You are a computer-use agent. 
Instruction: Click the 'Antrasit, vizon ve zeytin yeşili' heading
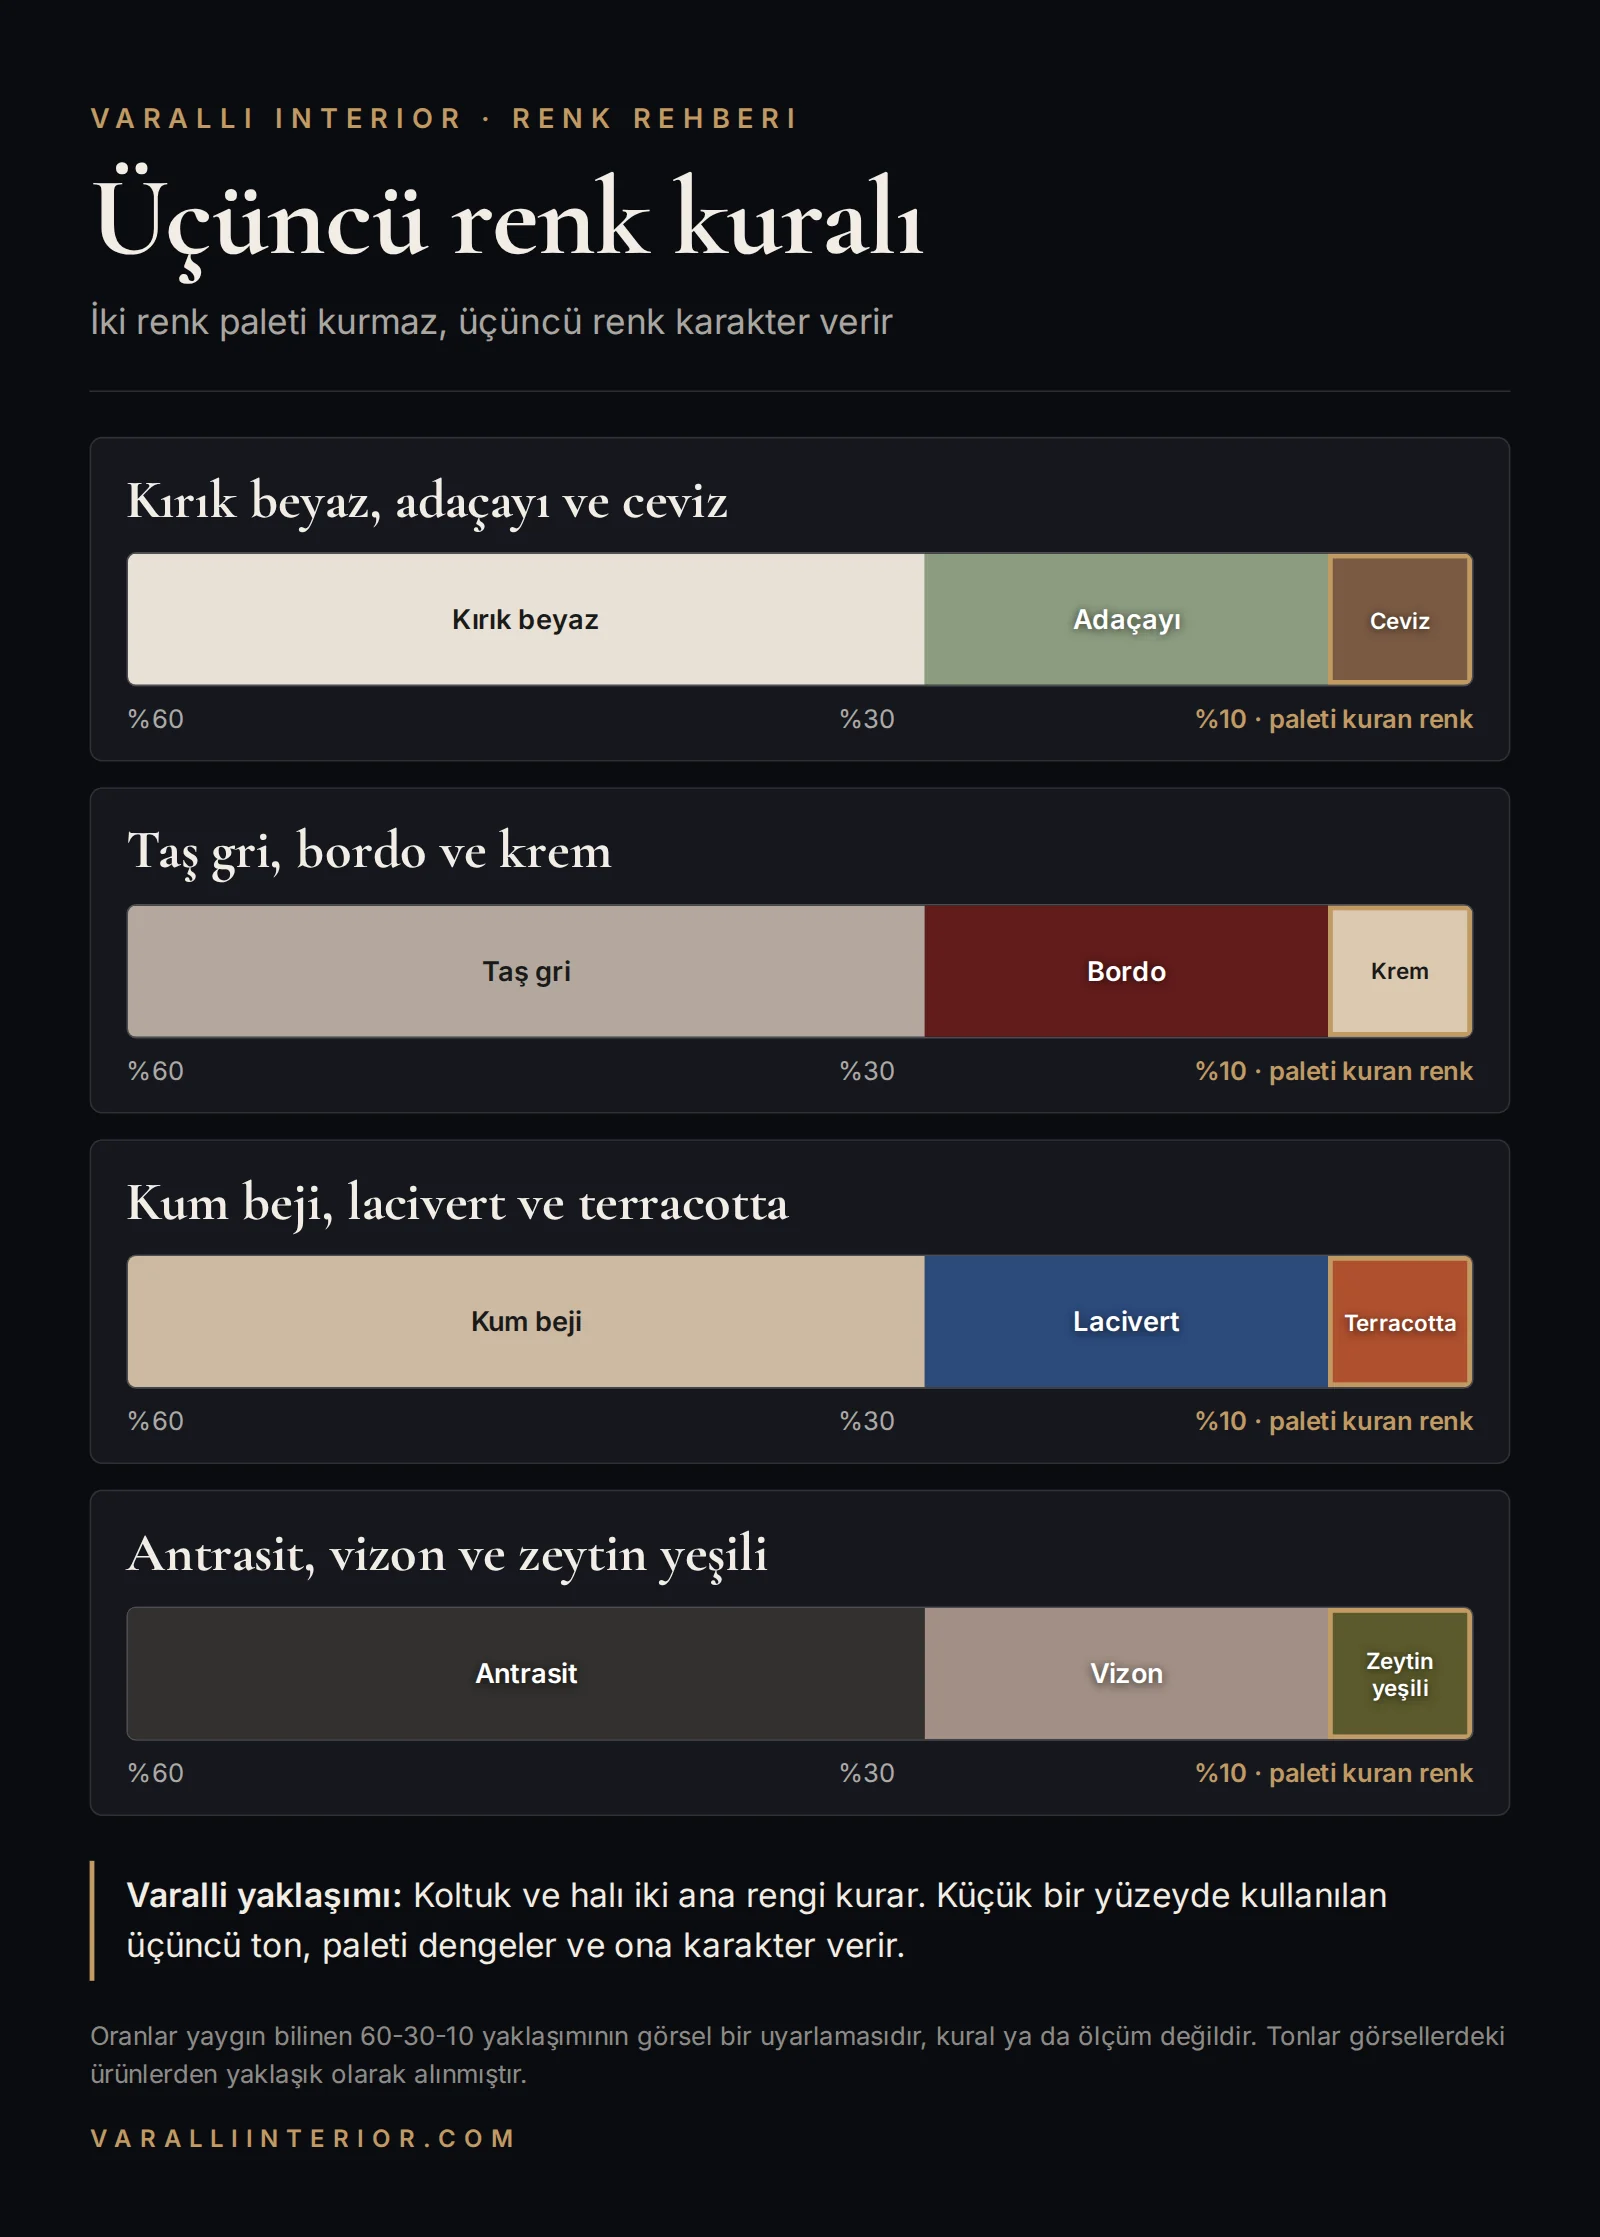(x=447, y=1555)
